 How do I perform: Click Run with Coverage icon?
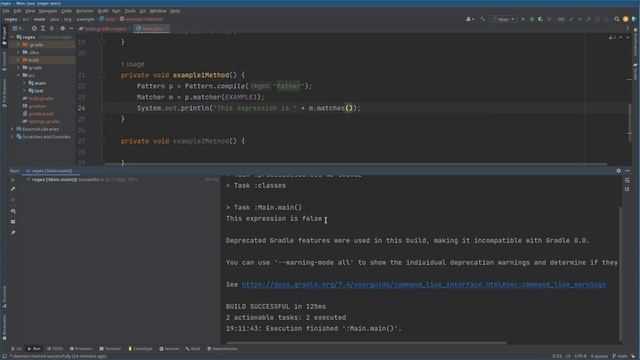pyautogui.click(x=540, y=19)
